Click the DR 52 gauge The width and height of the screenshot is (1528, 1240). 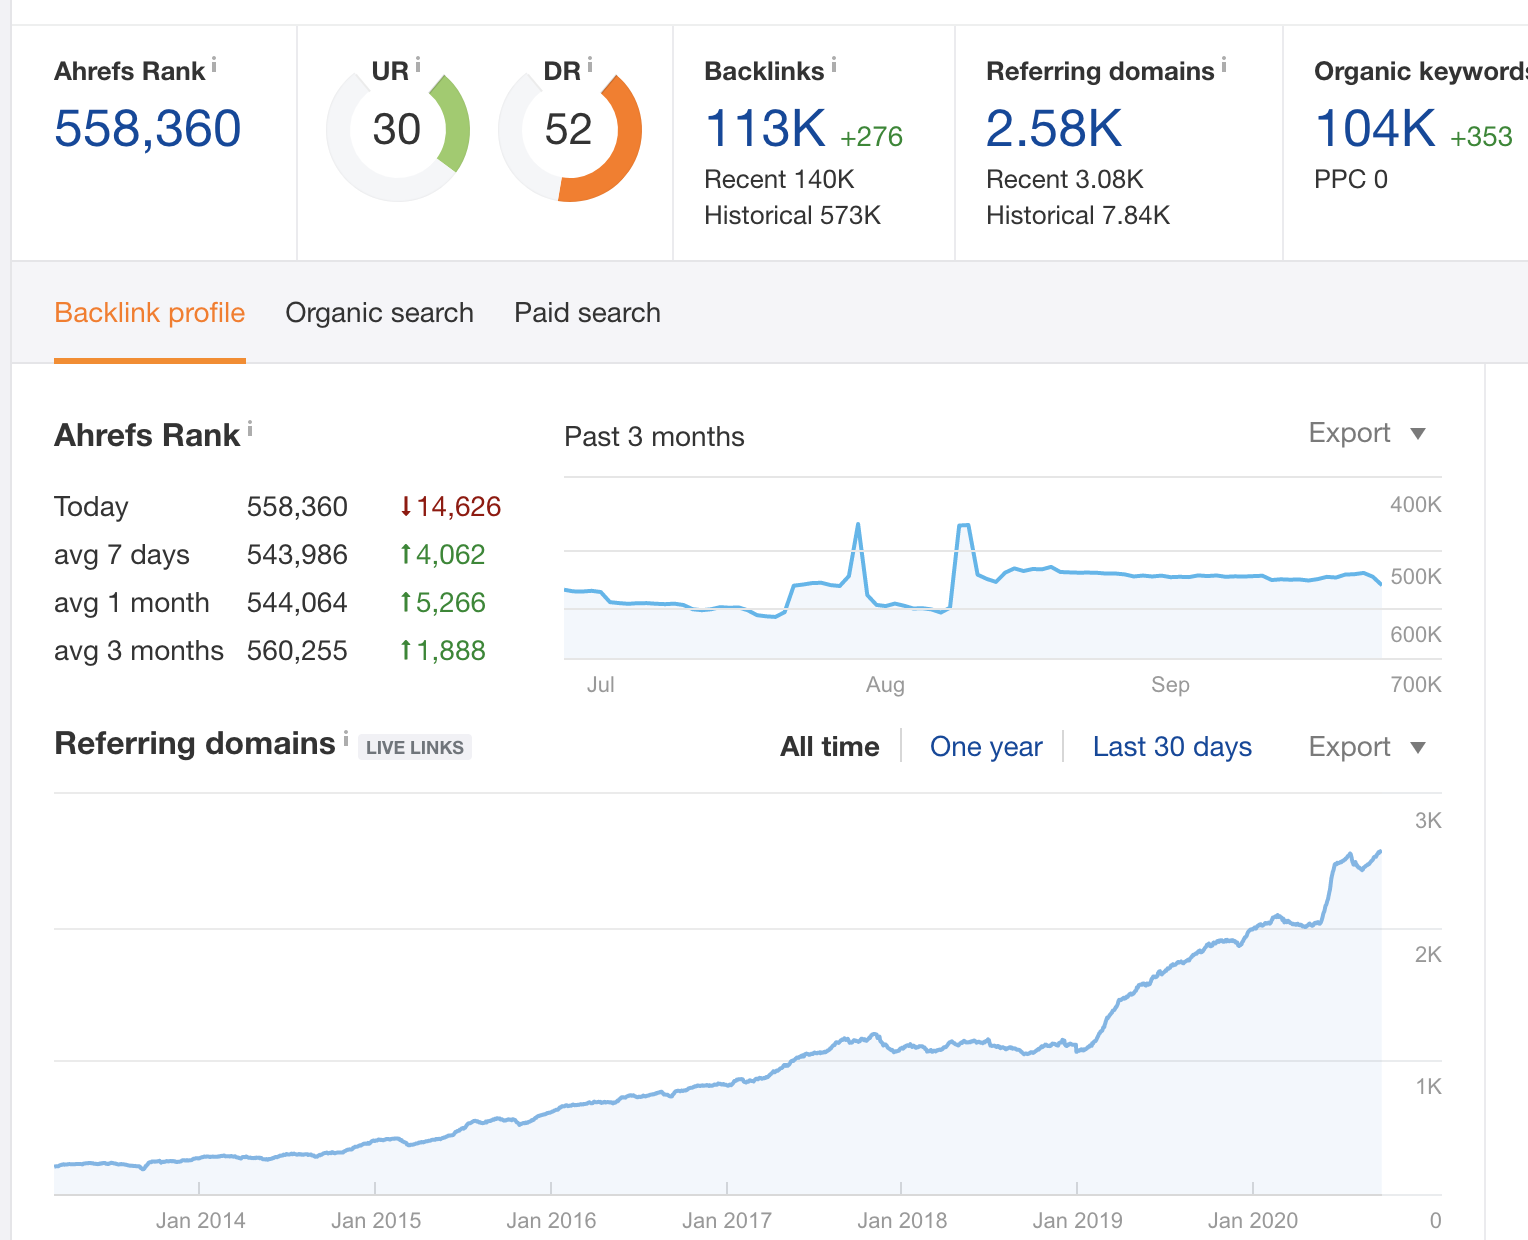[570, 130]
